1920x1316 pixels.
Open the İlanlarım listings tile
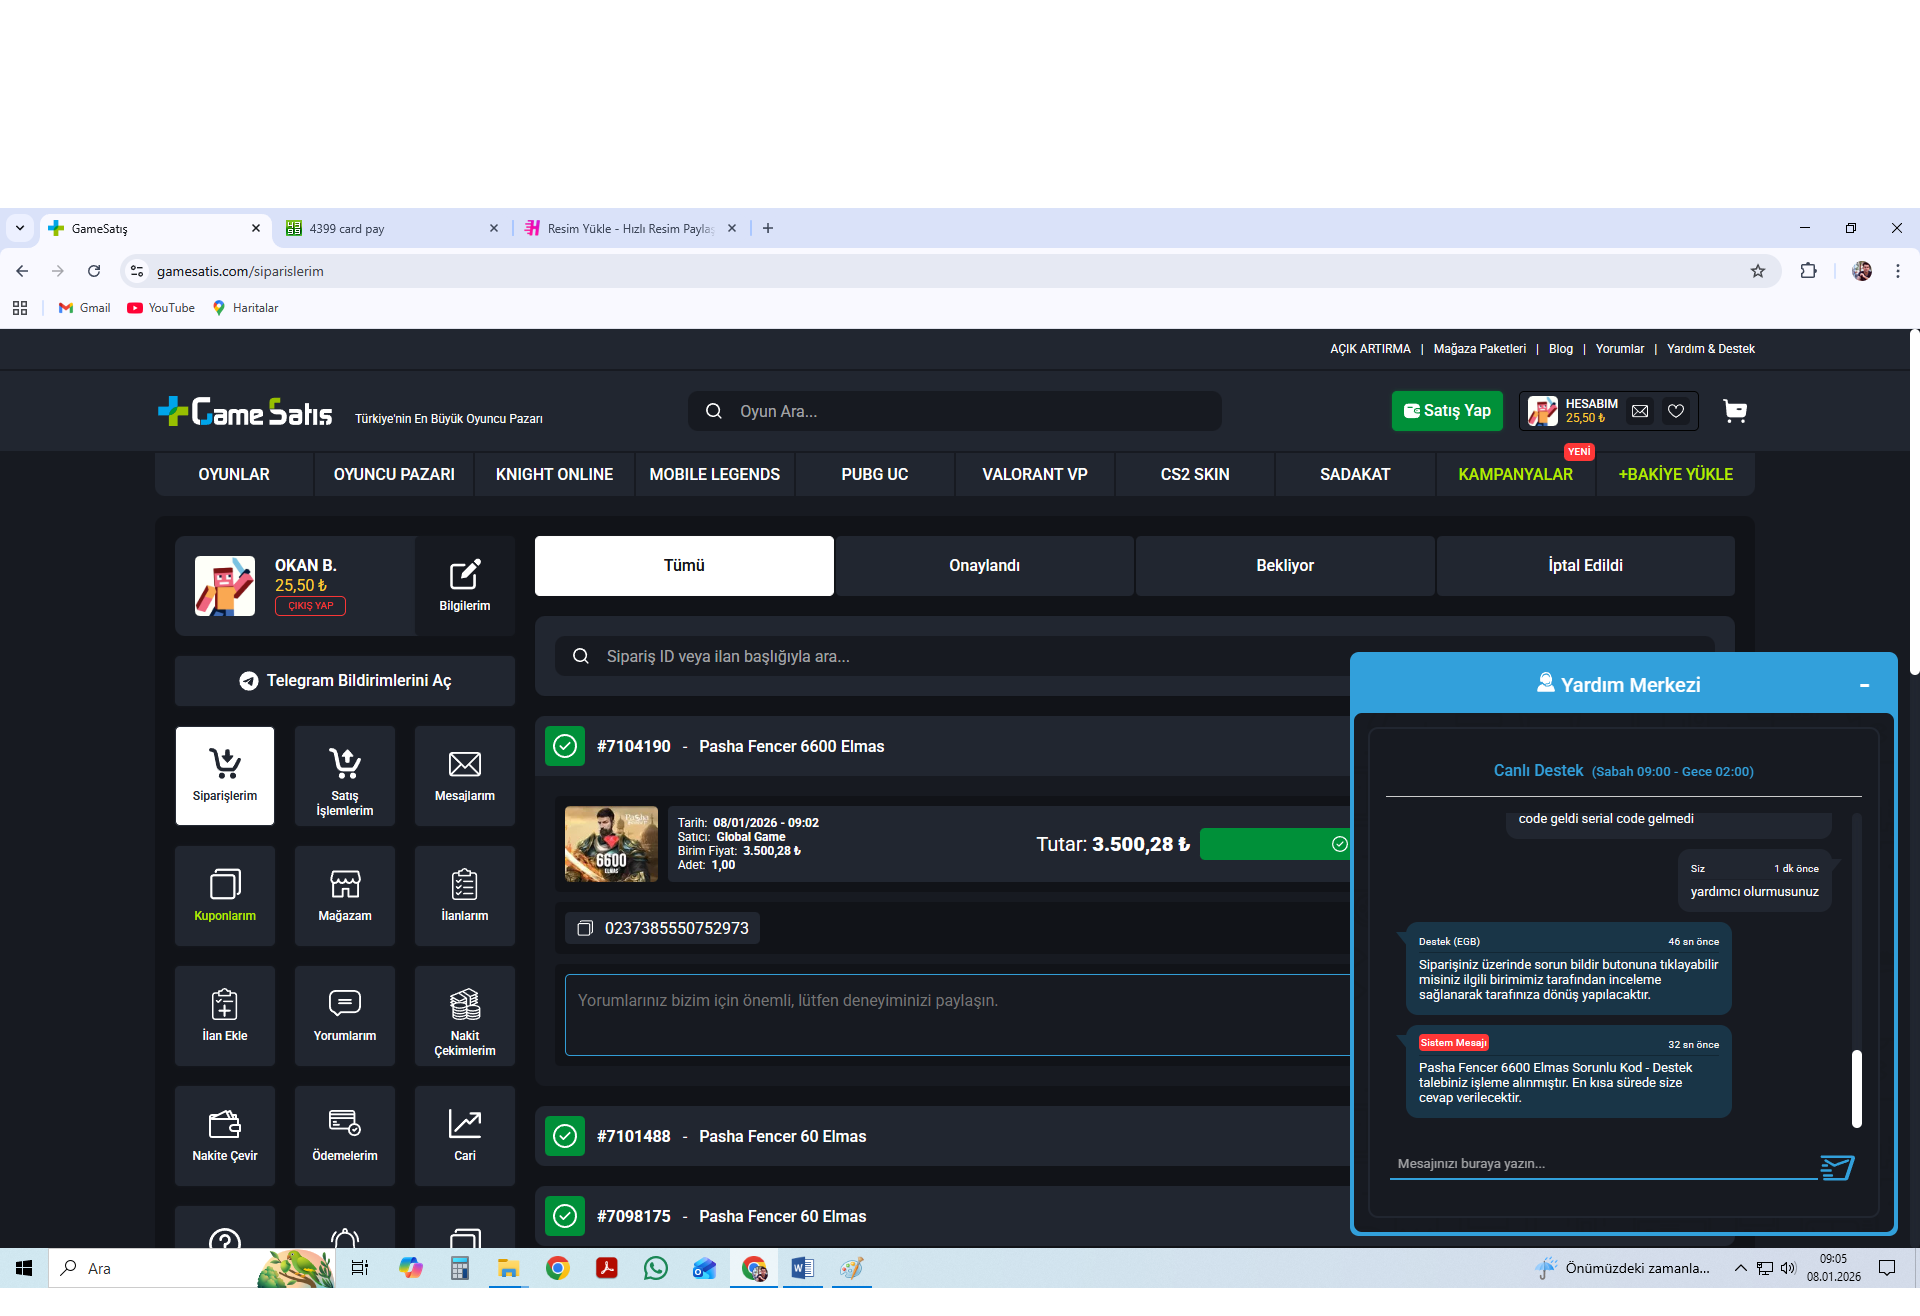pyautogui.click(x=465, y=896)
